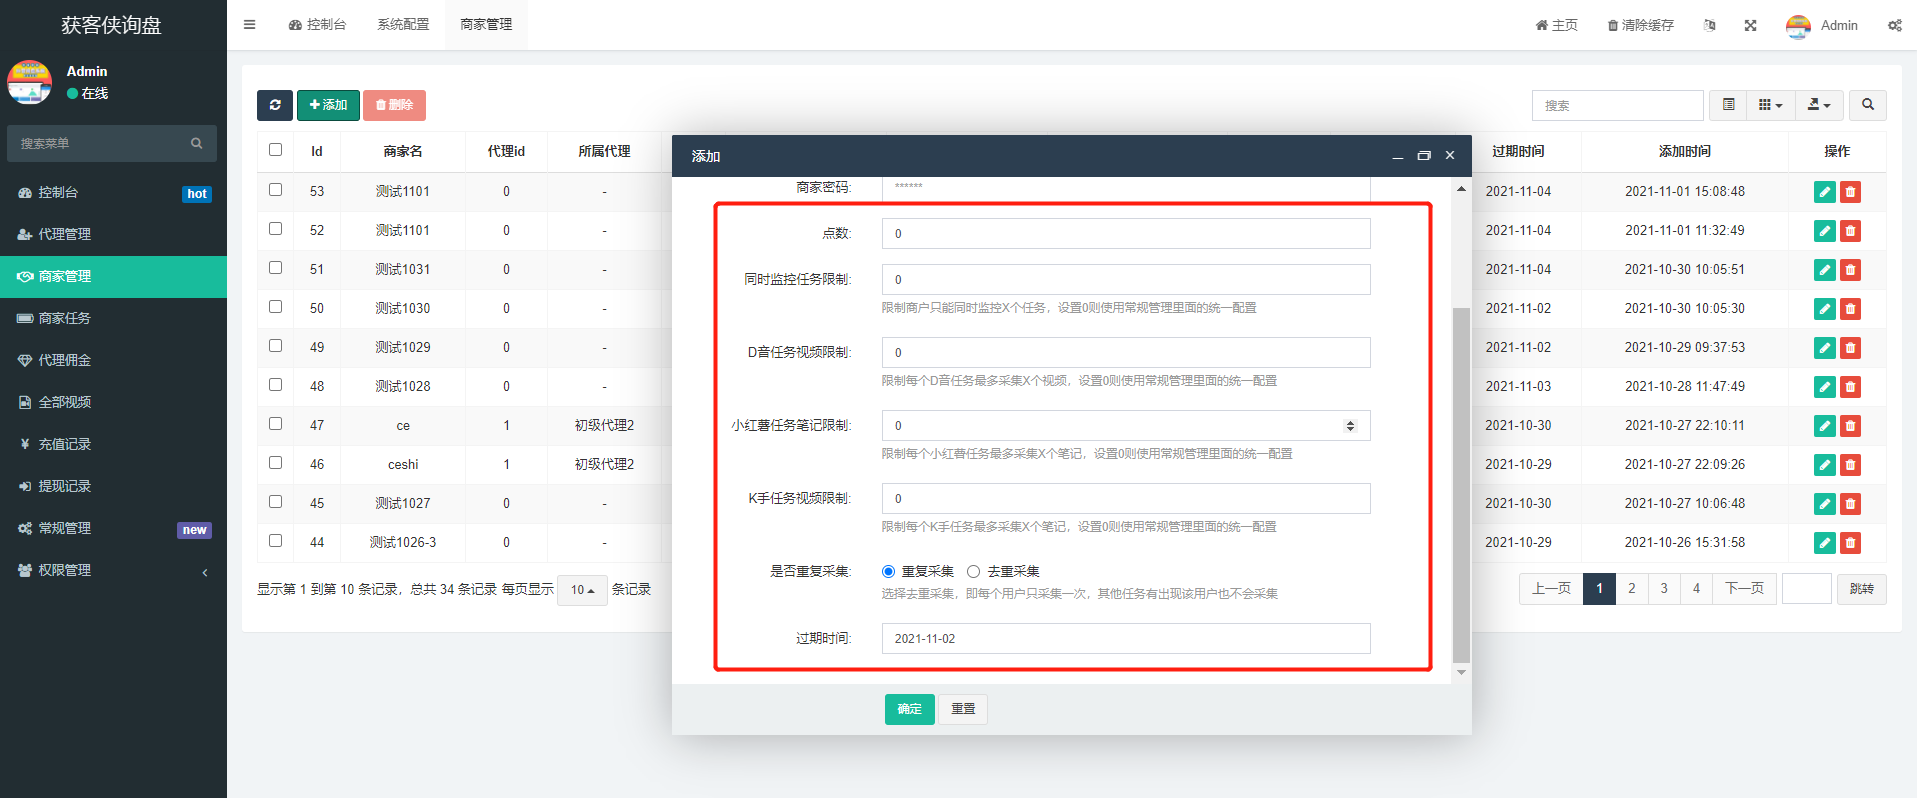Click the fullscreen icon in top bar
This screenshot has width=1917, height=798.
coord(1750,26)
